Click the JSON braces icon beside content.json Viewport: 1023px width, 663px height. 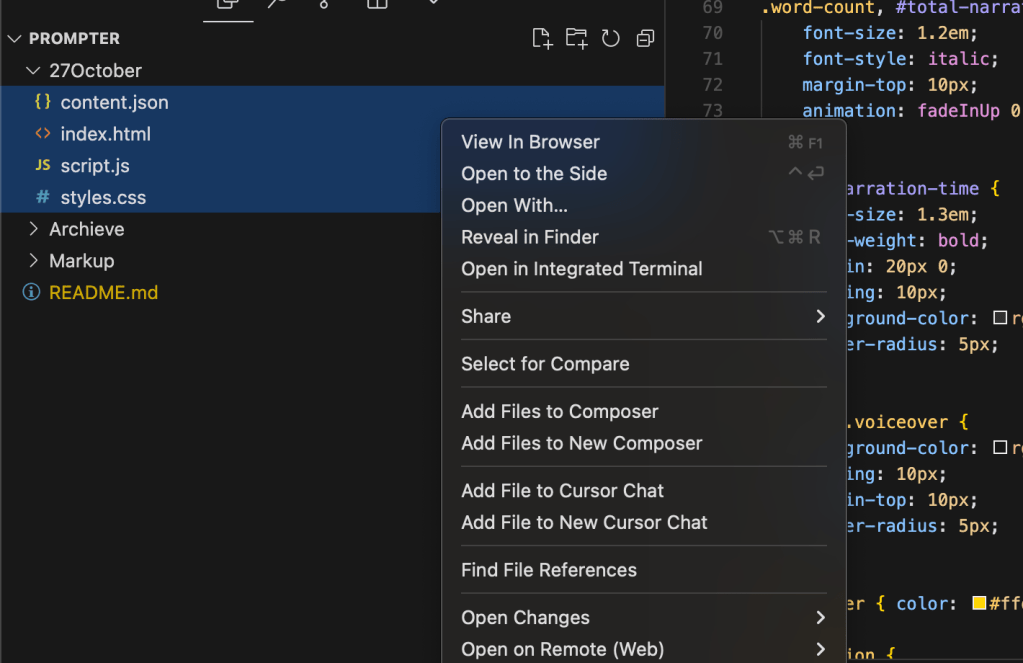(43, 102)
